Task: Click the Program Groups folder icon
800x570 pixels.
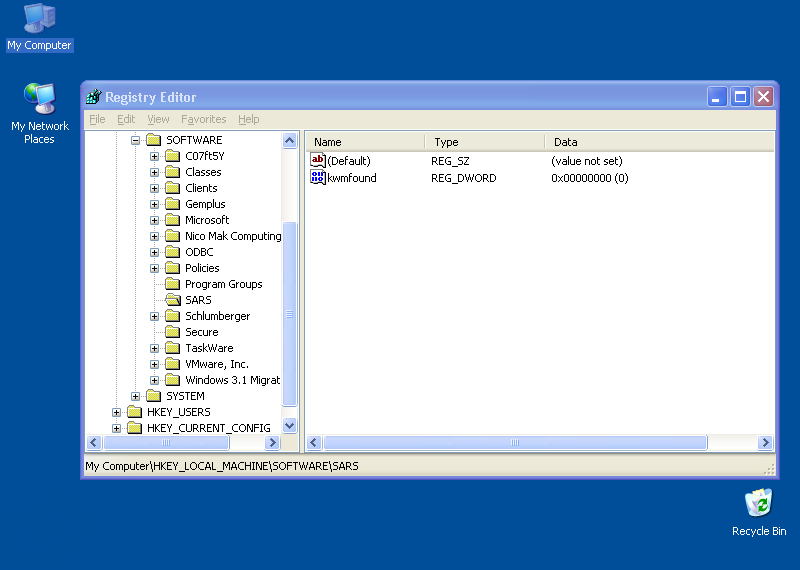Action: point(173,284)
